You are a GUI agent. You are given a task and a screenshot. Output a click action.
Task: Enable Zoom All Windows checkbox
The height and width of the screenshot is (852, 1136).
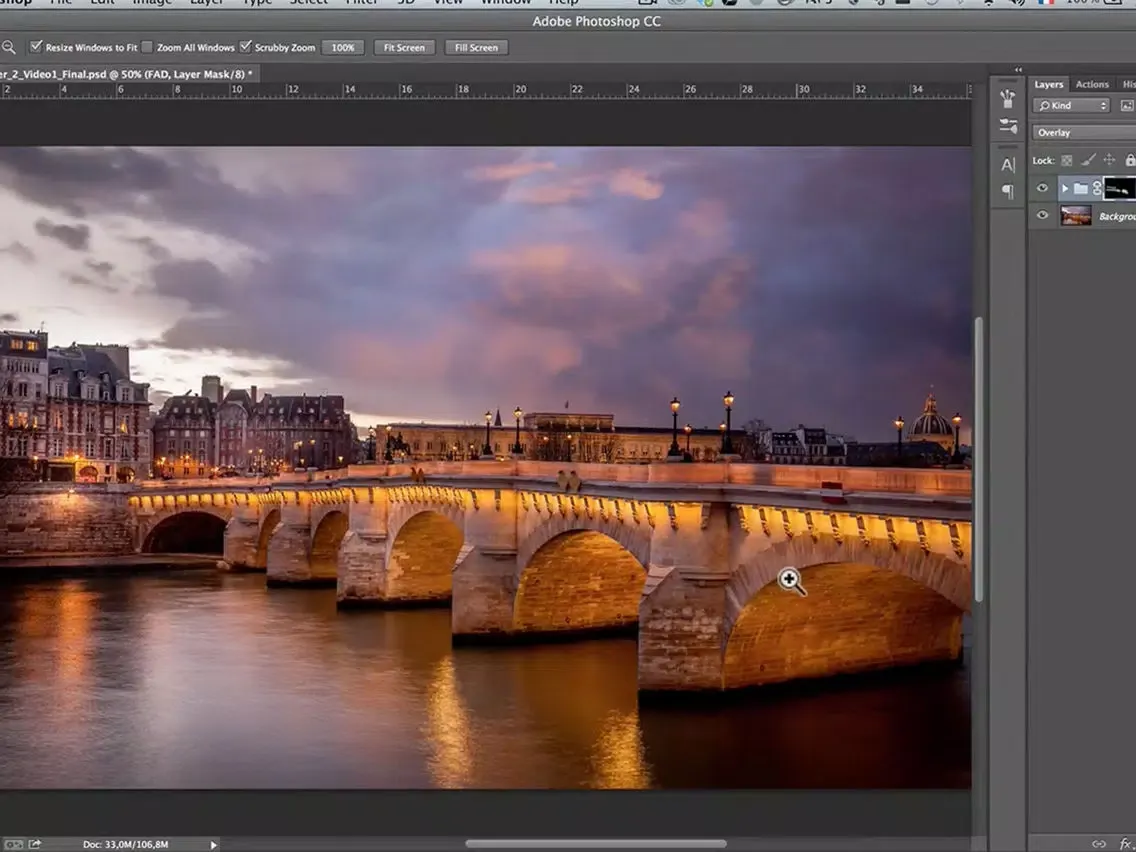(147, 47)
